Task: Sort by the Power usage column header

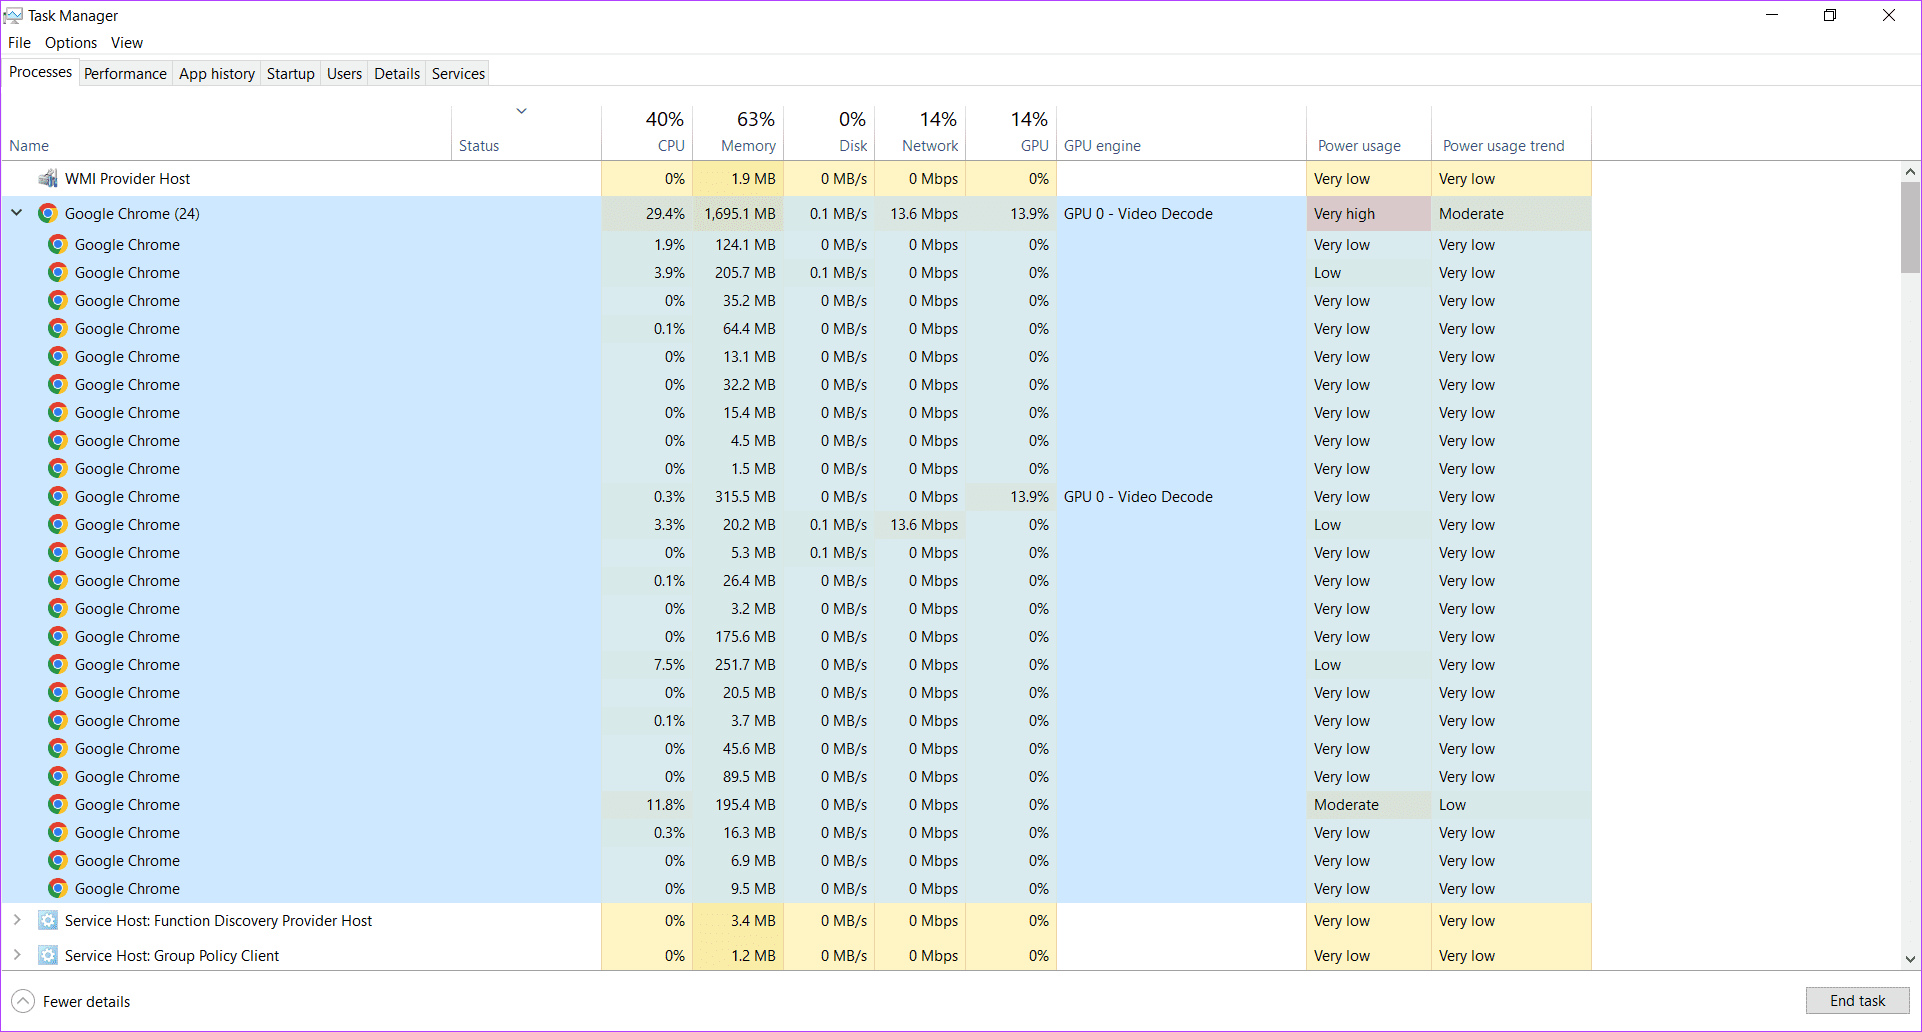Action: point(1369,132)
